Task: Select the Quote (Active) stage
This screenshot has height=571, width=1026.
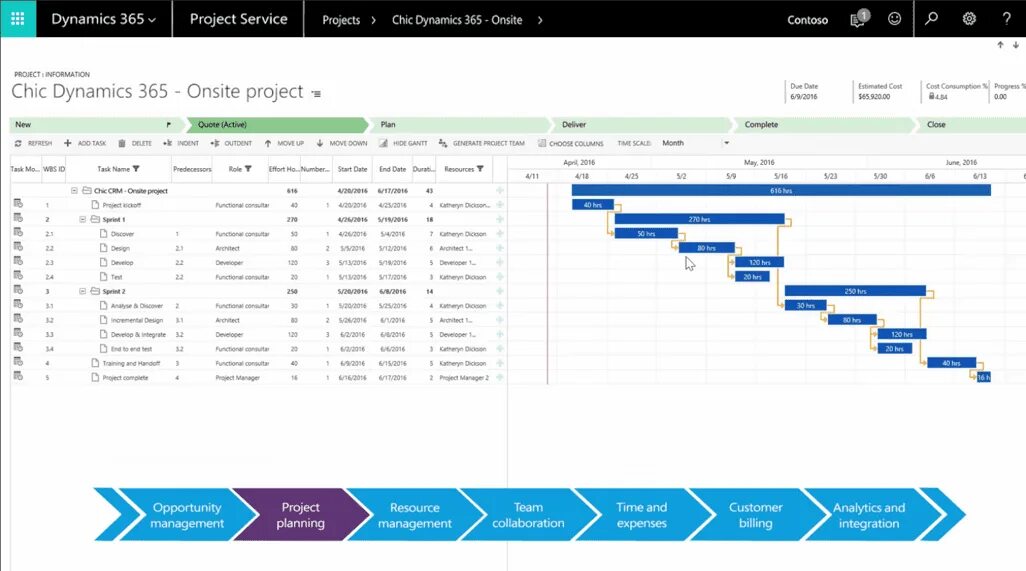Action: [x=275, y=124]
